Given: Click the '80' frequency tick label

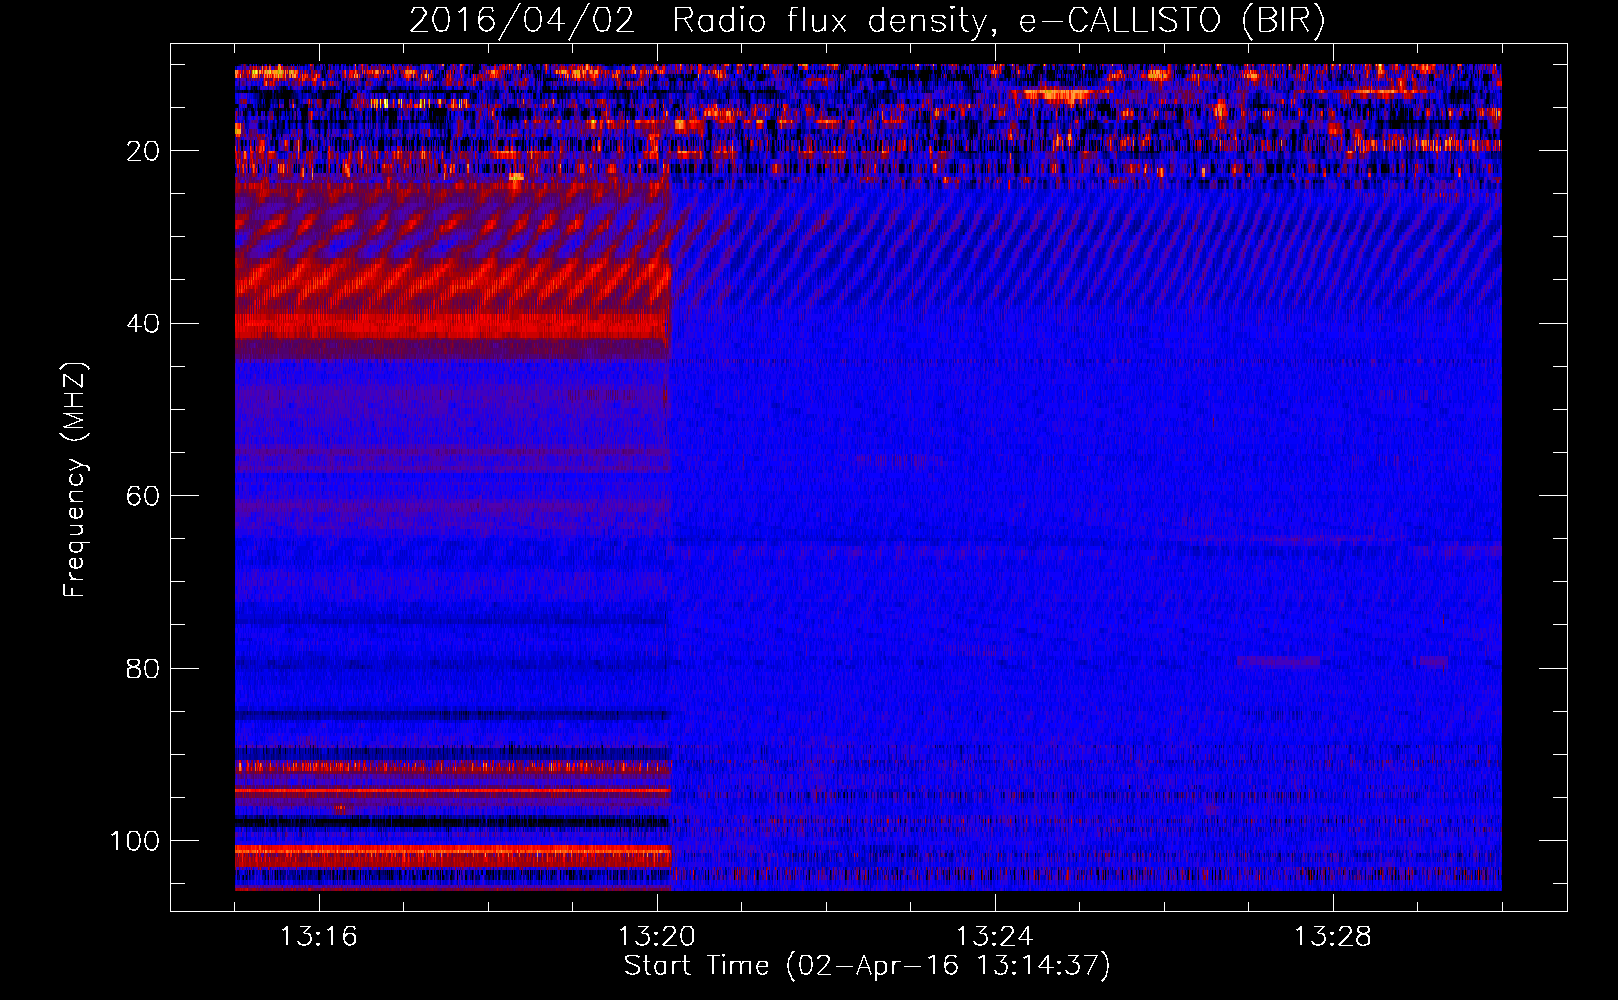Looking at the screenshot, I should tap(143, 668).
